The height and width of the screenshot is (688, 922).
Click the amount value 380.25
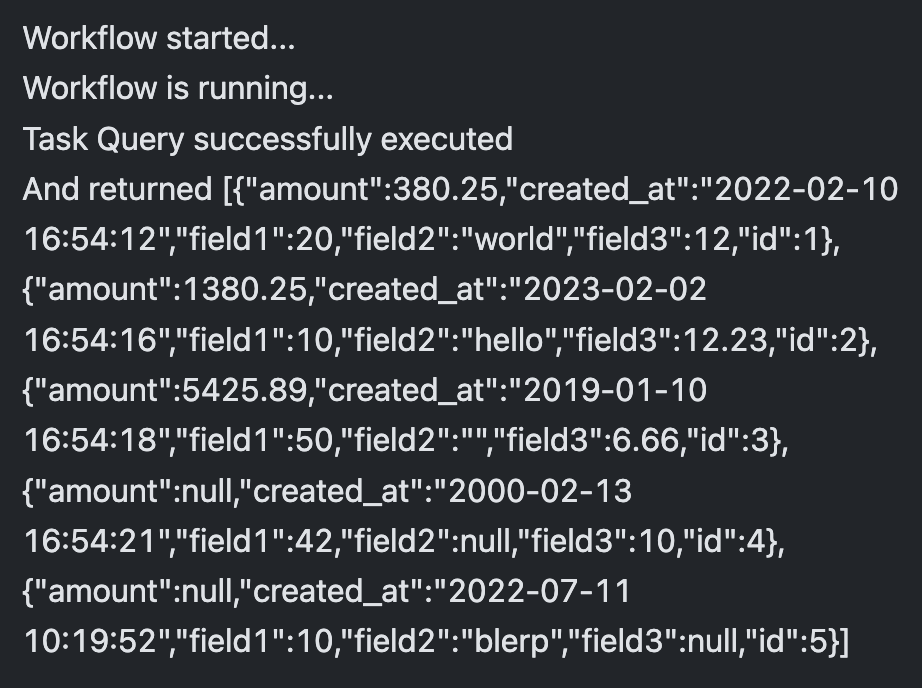click(448, 188)
